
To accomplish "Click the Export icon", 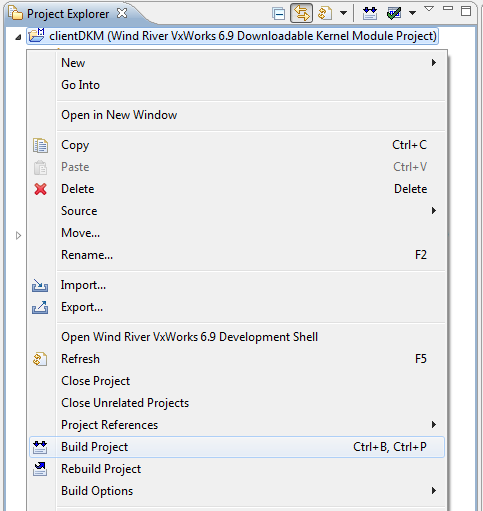I will pyautogui.click(x=40, y=307).
